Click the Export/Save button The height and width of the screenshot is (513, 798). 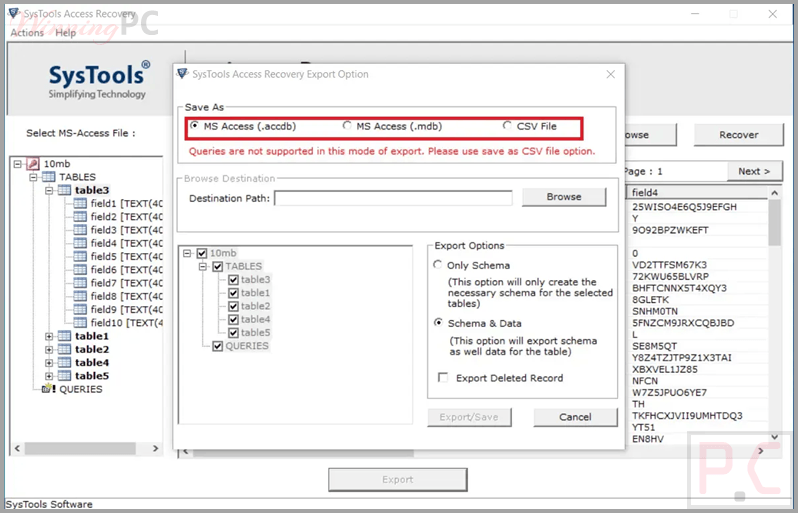point(469,417)
